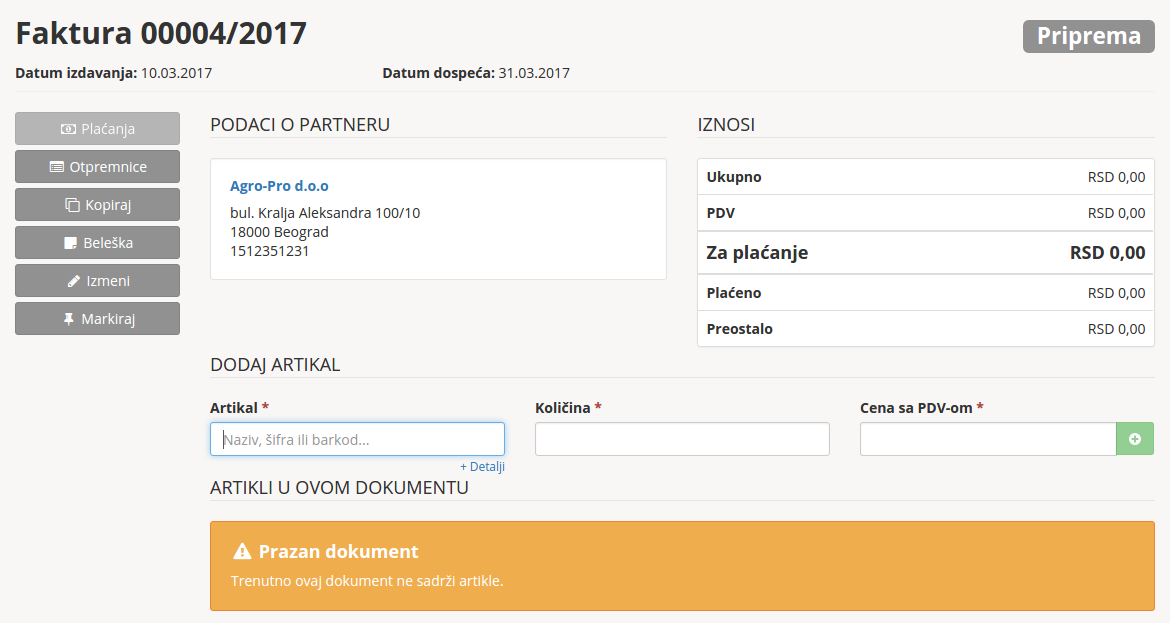Click the Datum izdavanja issue date
This screenshot has height=623, width=1170.
pos(113,73)
